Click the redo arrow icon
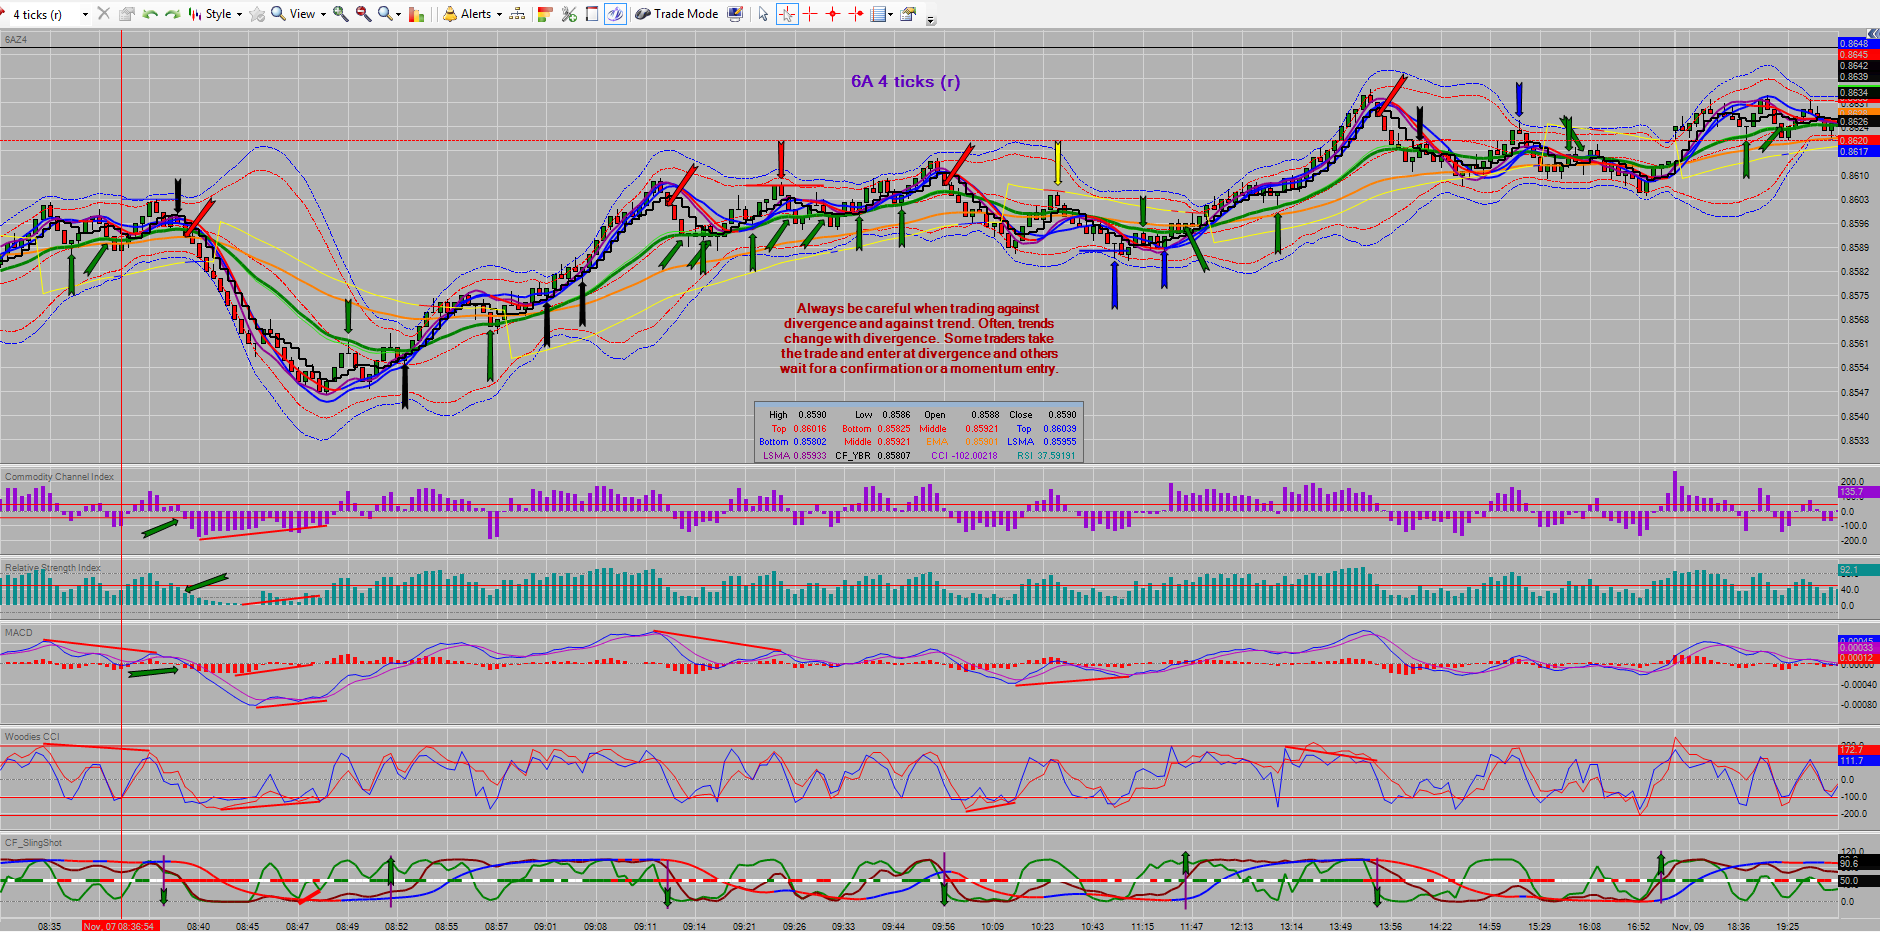 pos(172,14)
